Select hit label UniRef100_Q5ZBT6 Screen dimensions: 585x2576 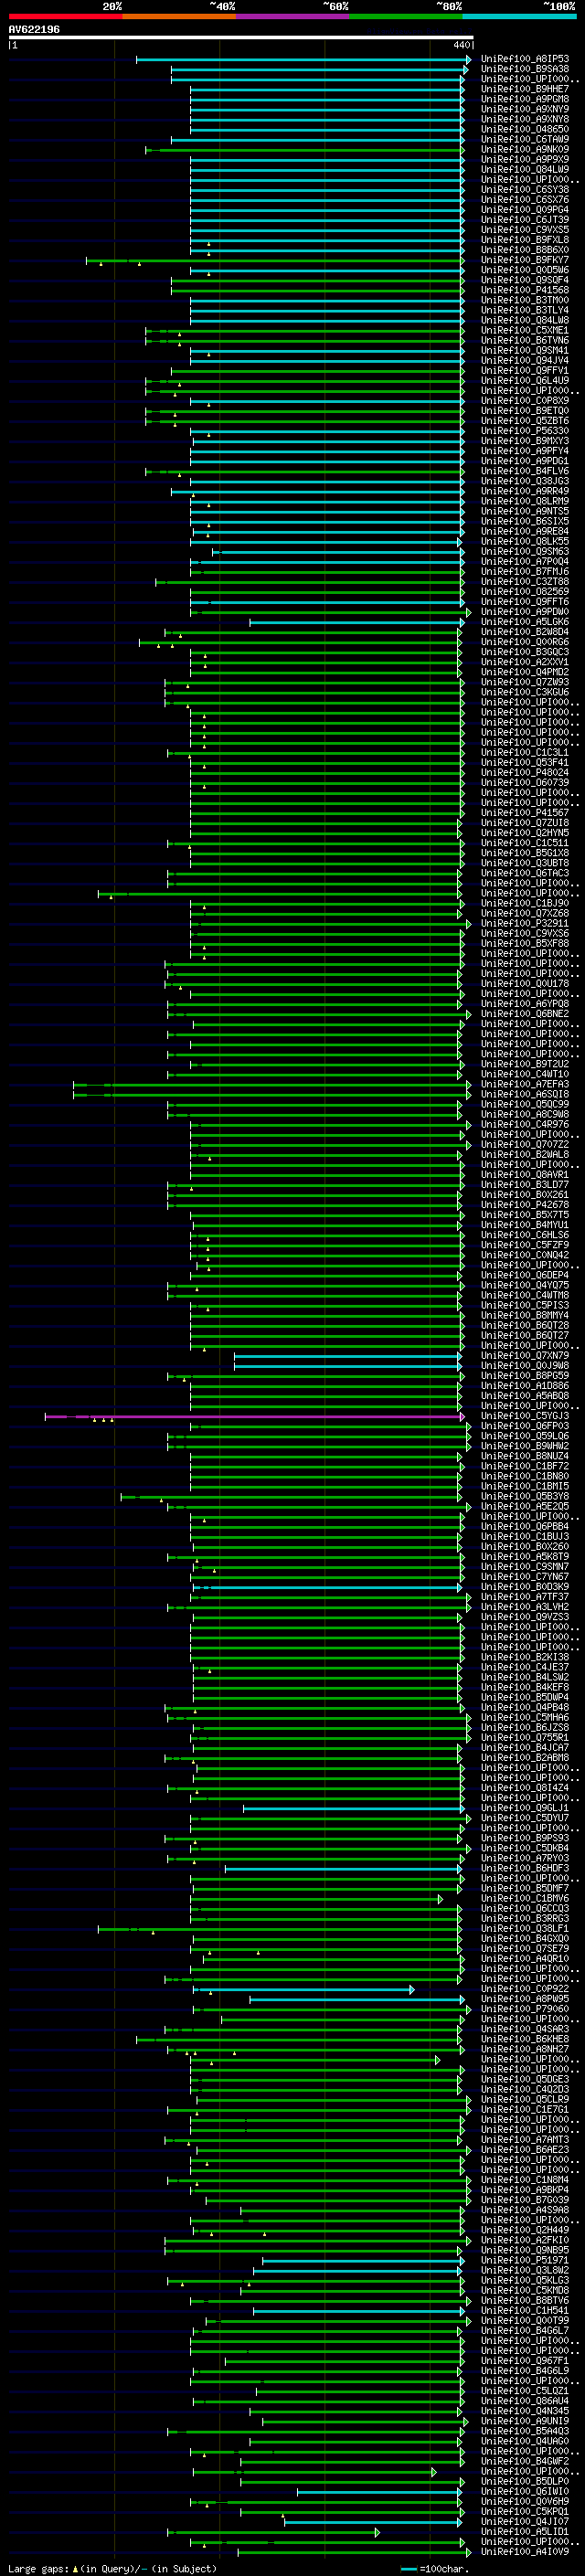(525, 421)
